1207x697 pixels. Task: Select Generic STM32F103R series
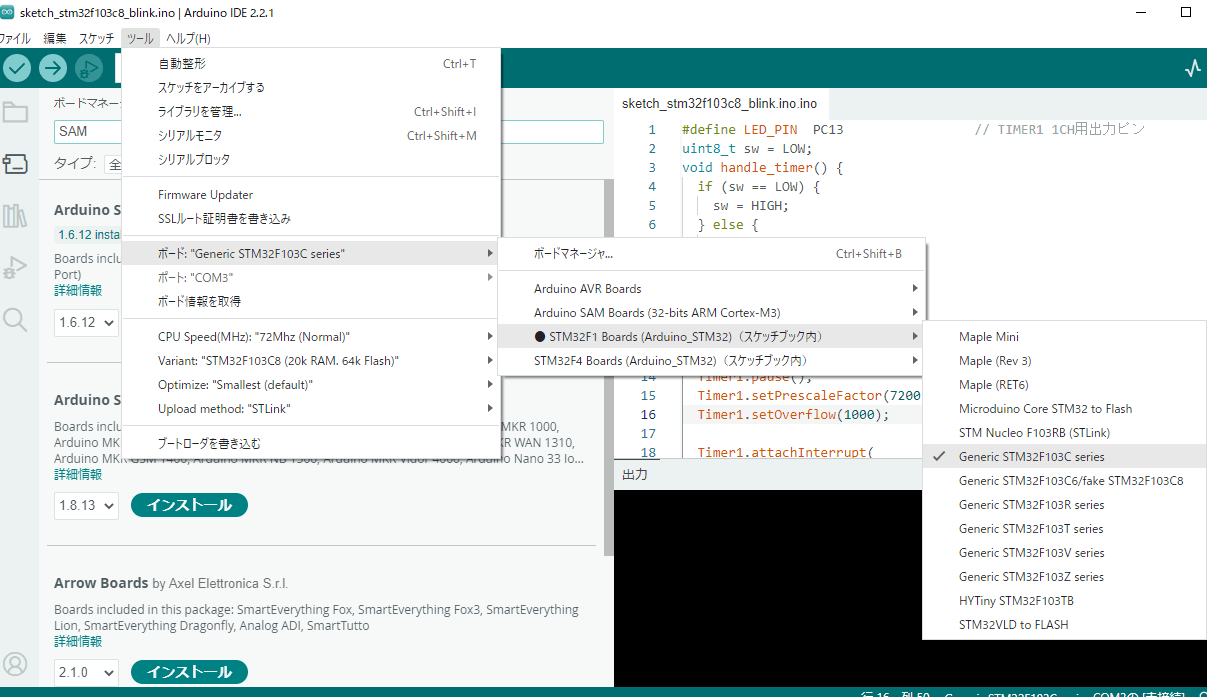tap(1064, 505)
